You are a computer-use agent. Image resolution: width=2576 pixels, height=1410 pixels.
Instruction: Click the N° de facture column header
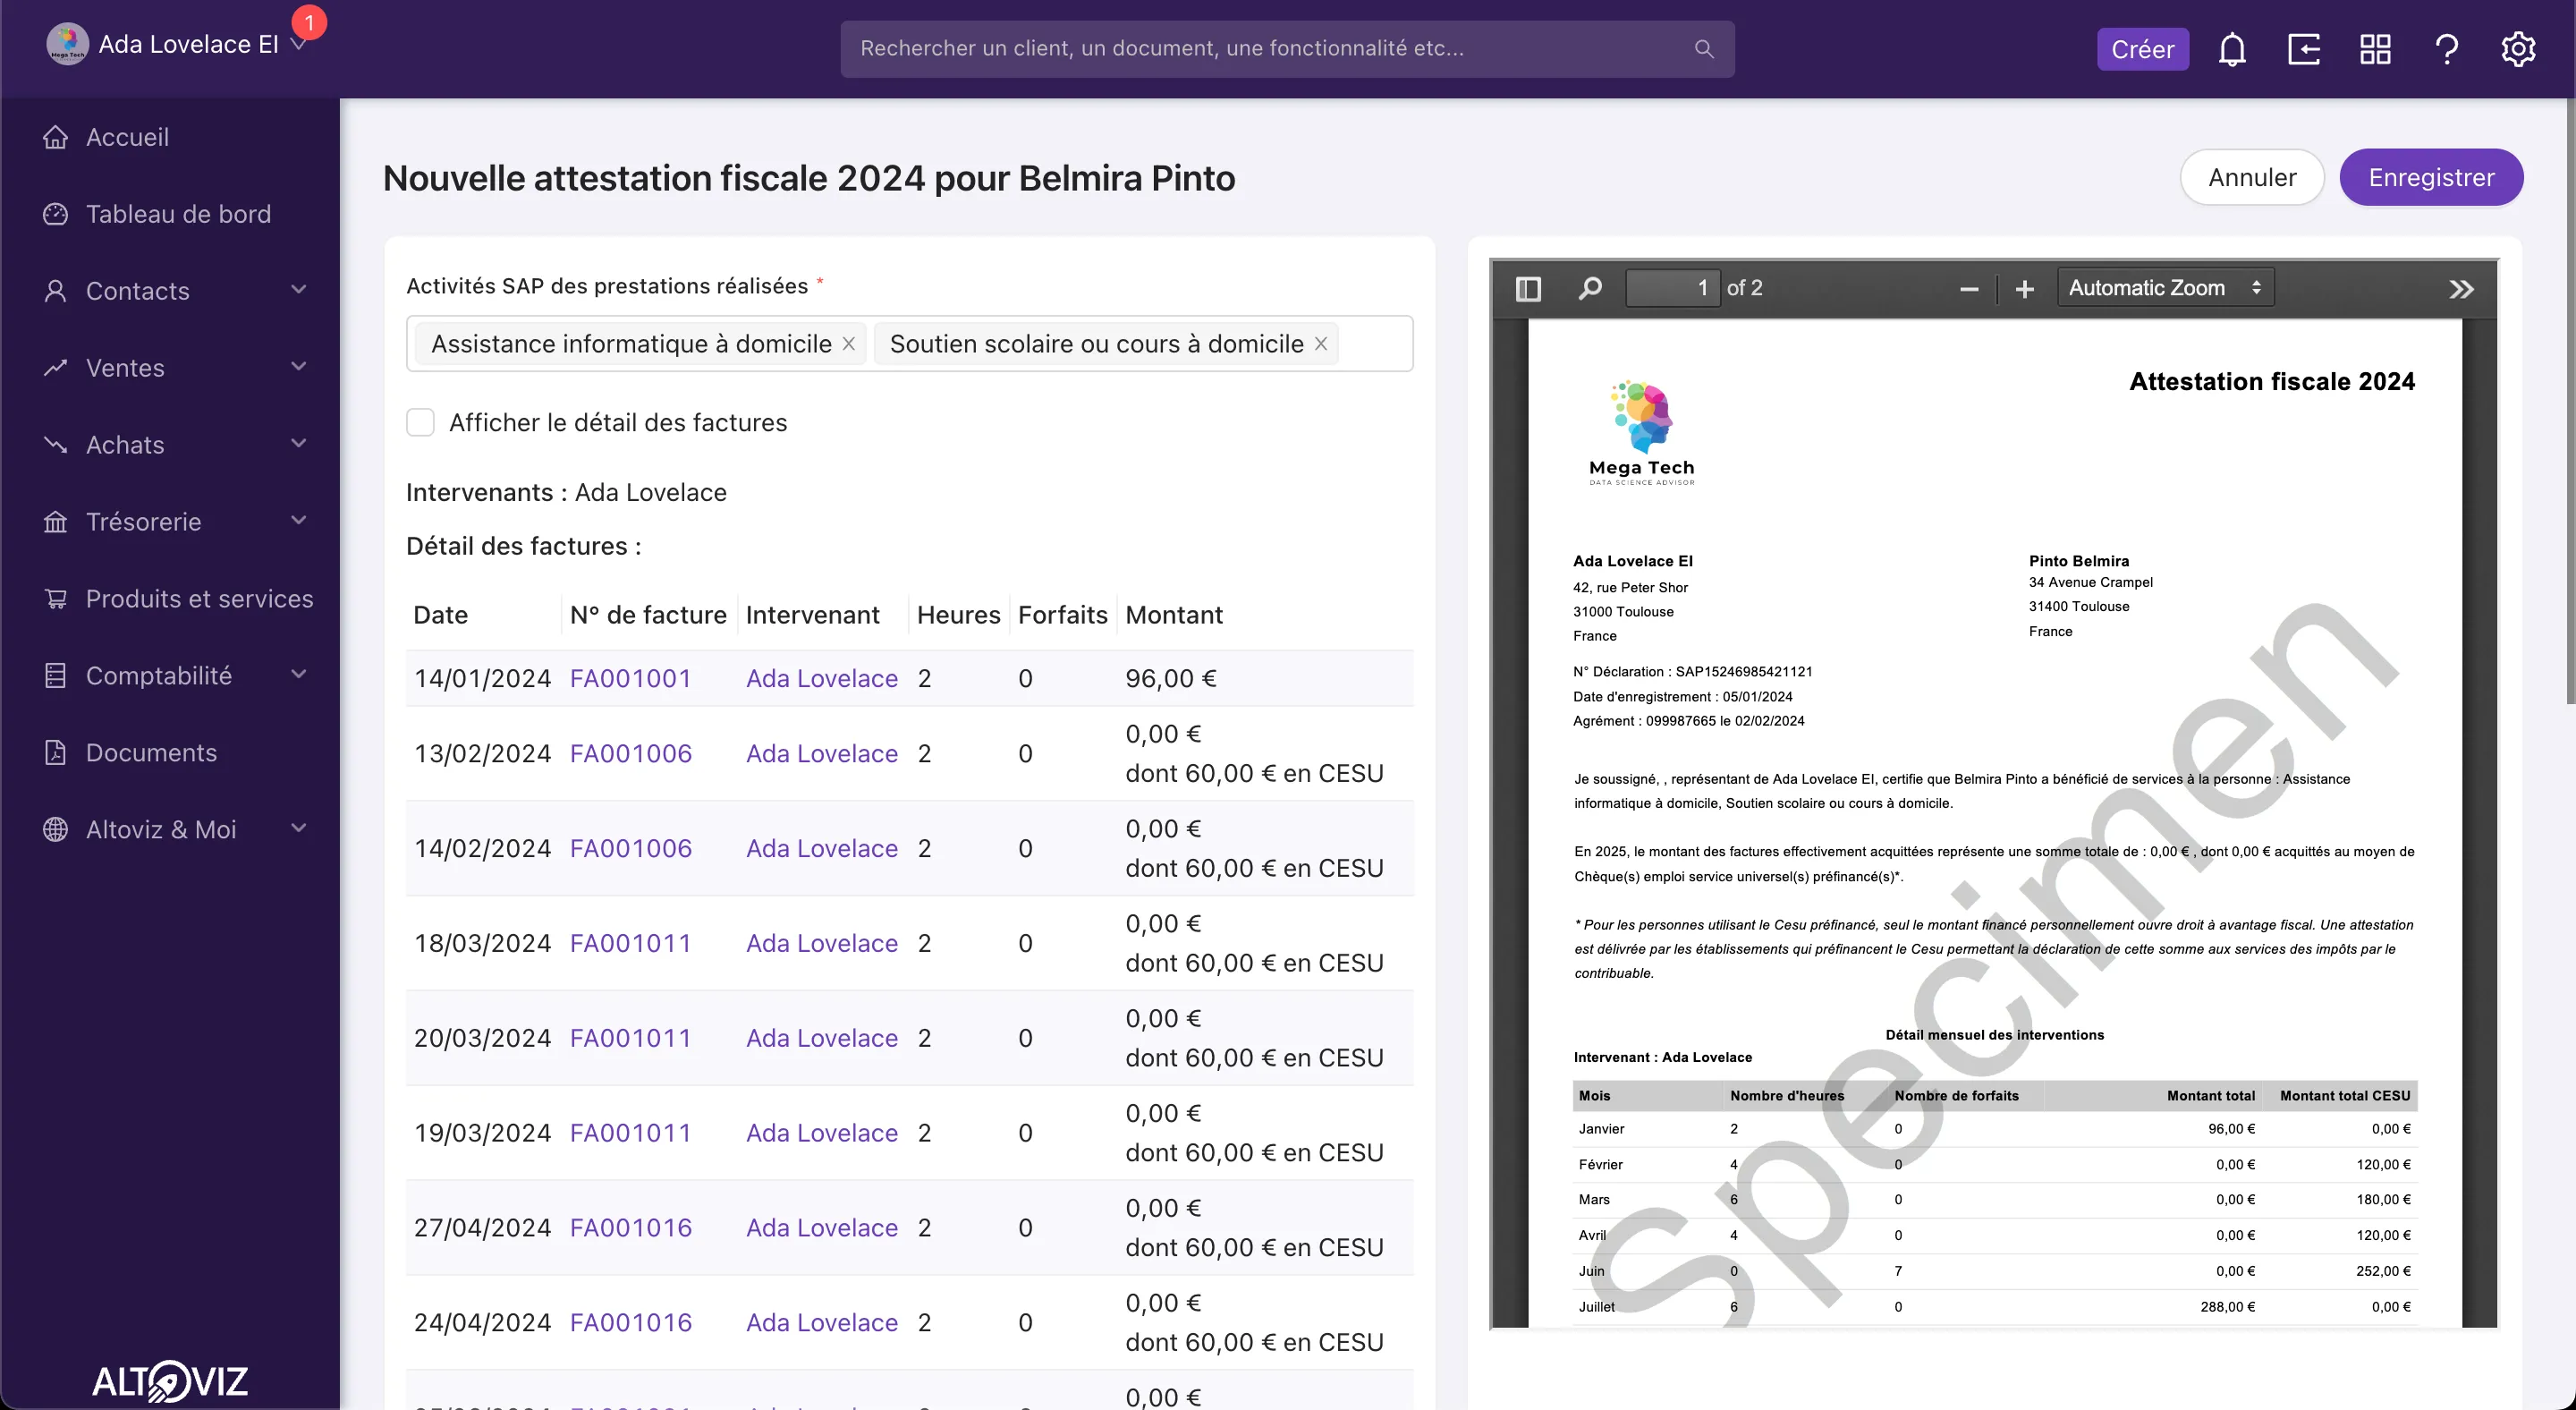(648, 615)
